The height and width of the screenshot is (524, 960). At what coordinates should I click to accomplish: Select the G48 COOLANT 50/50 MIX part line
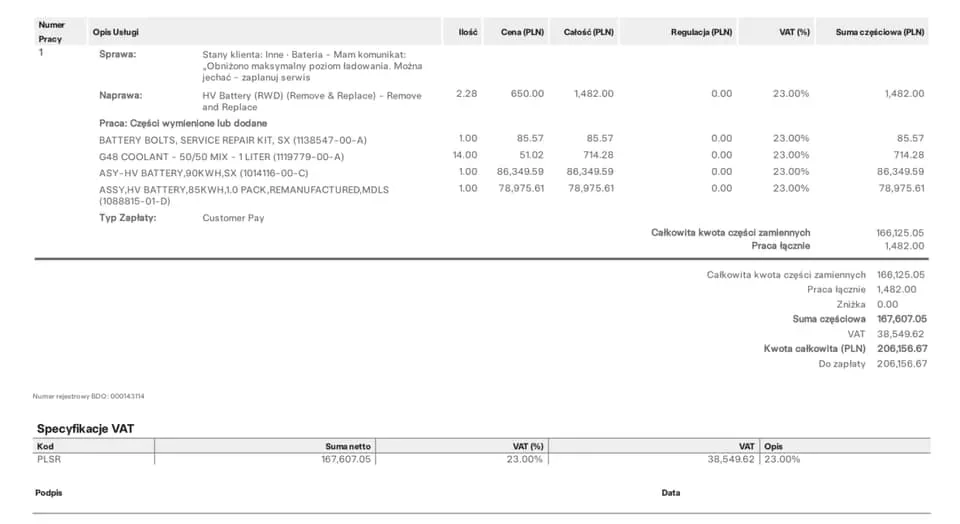(221, 156)
